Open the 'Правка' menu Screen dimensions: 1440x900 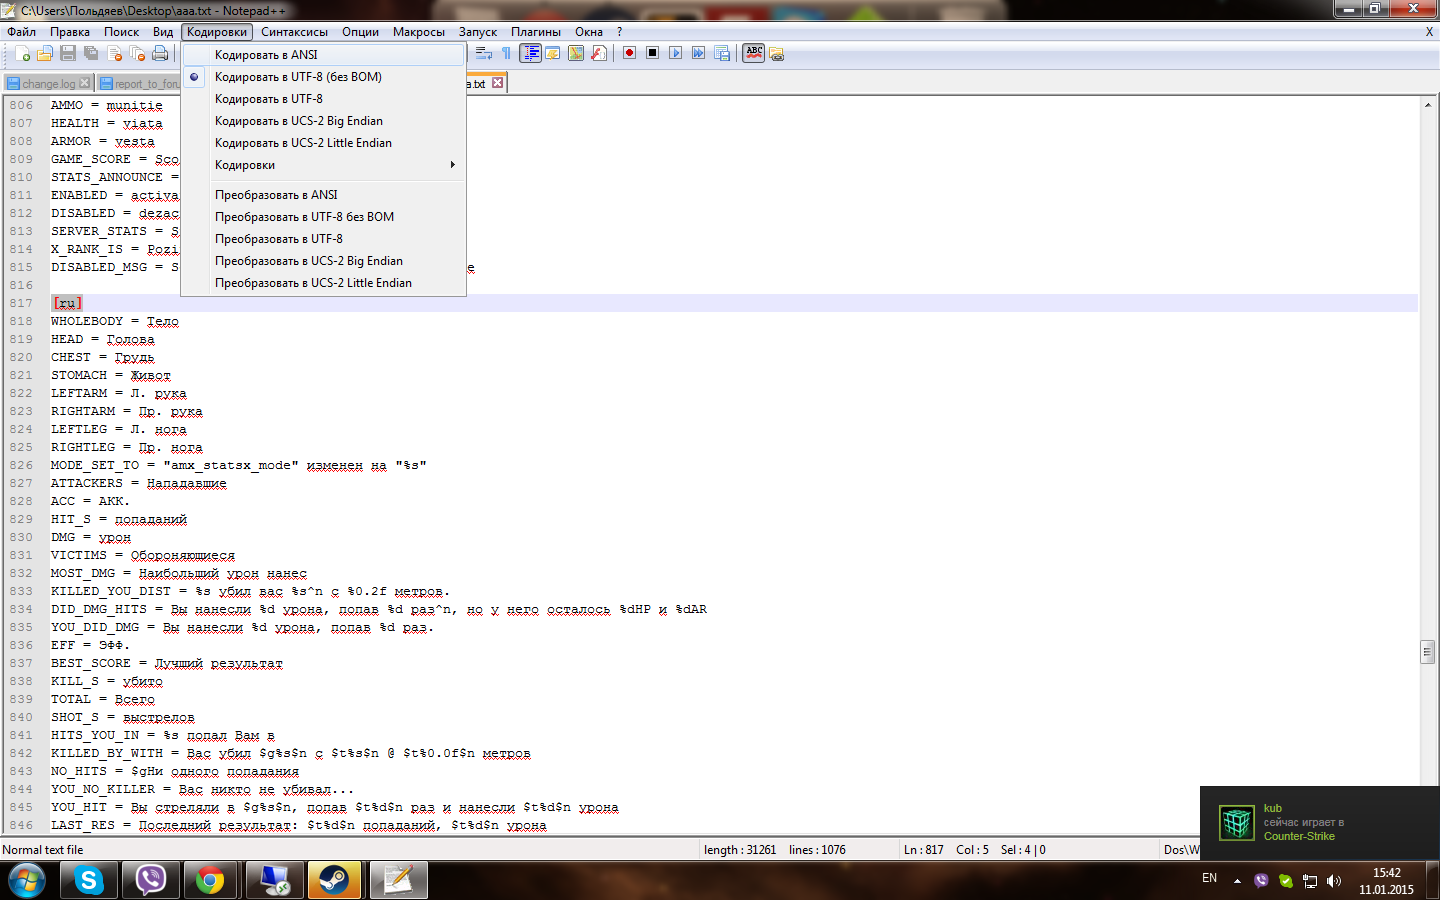coord(70,32)
